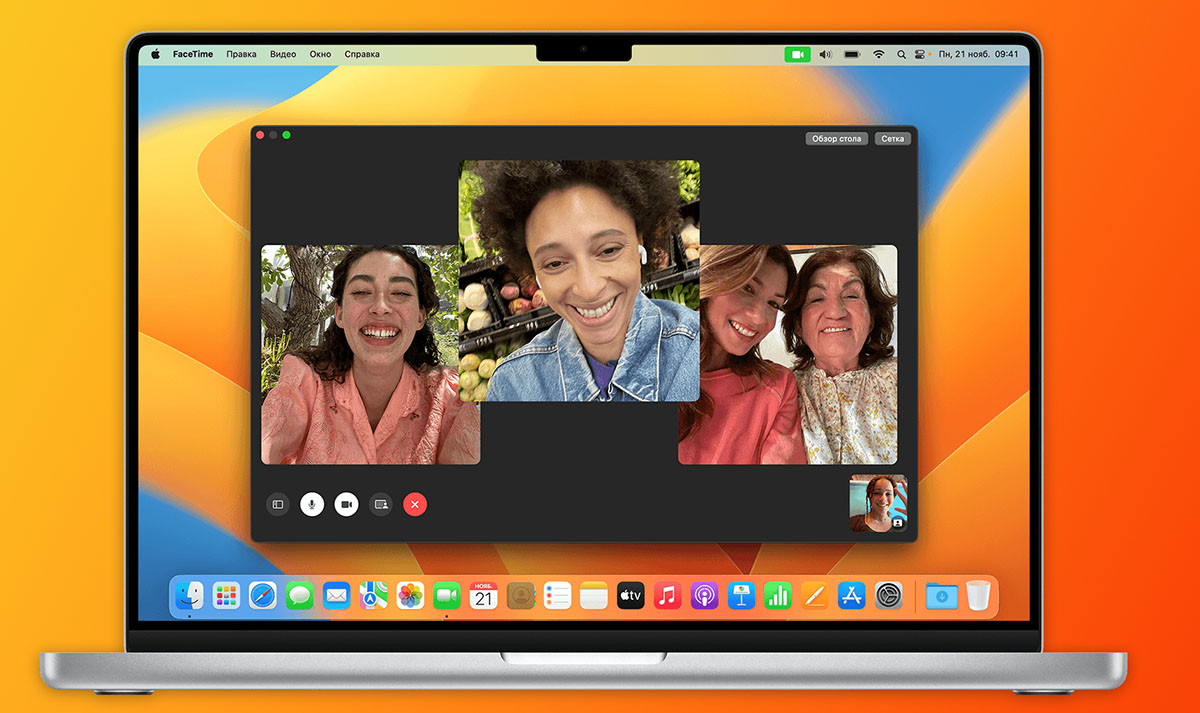Click FaceTime icon in the Dock
Screen dimensions: 1200x713
point(446,596)
